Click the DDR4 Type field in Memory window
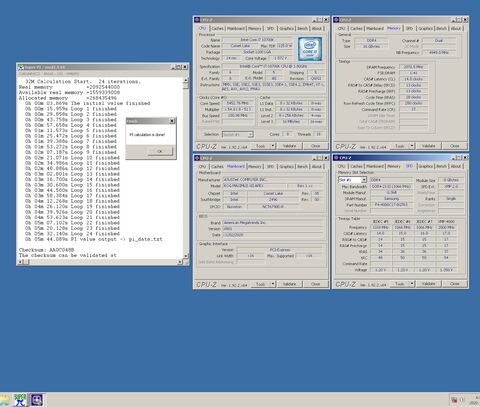The height and width of the screenshot is (407, 480). (x=371, y=40)
